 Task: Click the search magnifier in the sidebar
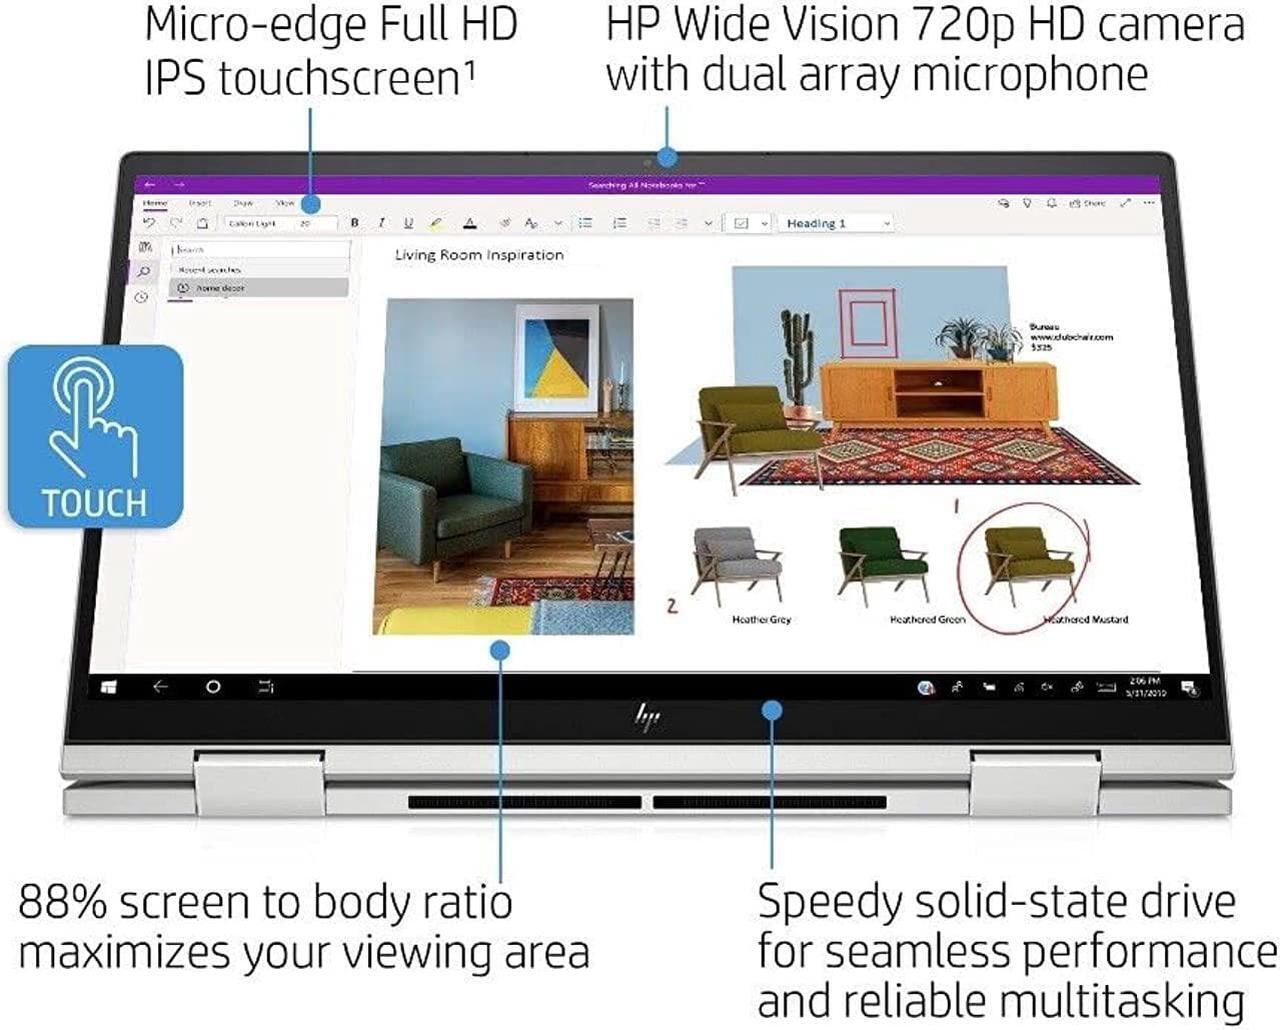point(144,272)
